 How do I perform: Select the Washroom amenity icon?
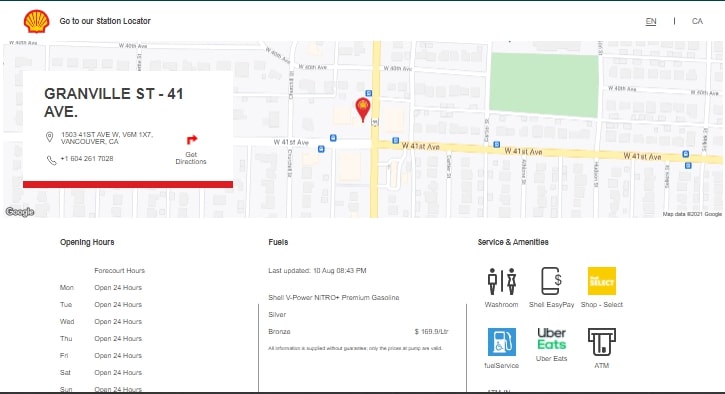(x=502, y=281)
